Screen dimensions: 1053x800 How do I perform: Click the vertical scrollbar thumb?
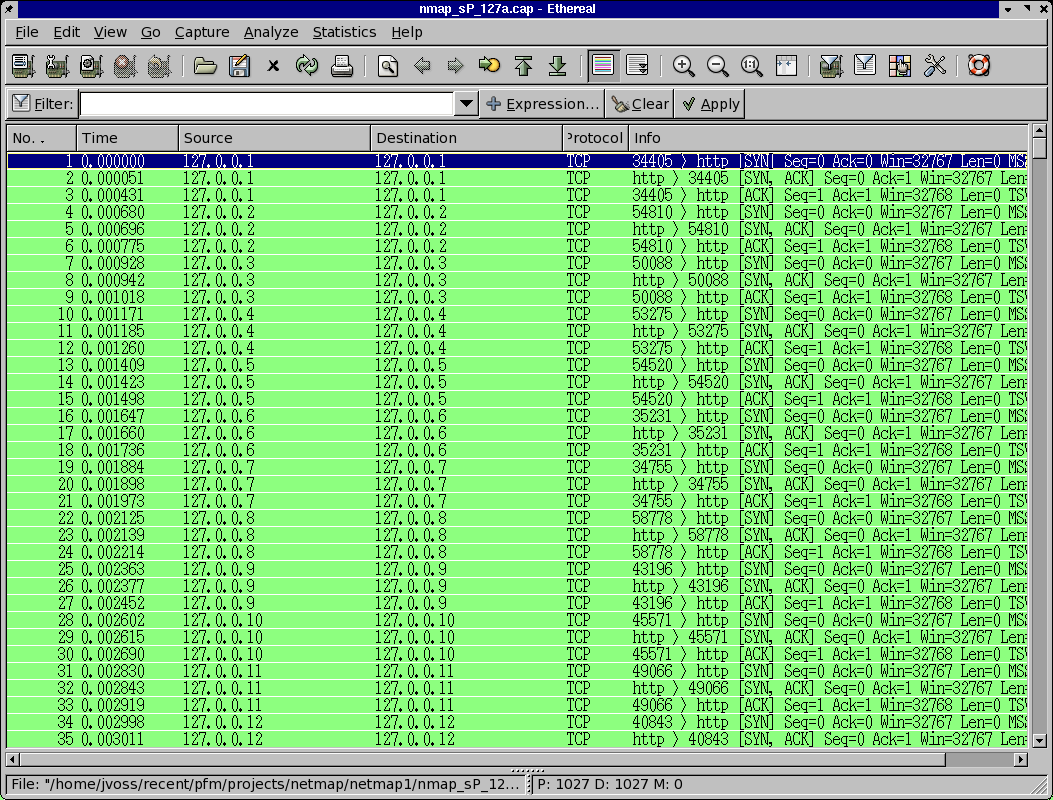[1040, 149]
